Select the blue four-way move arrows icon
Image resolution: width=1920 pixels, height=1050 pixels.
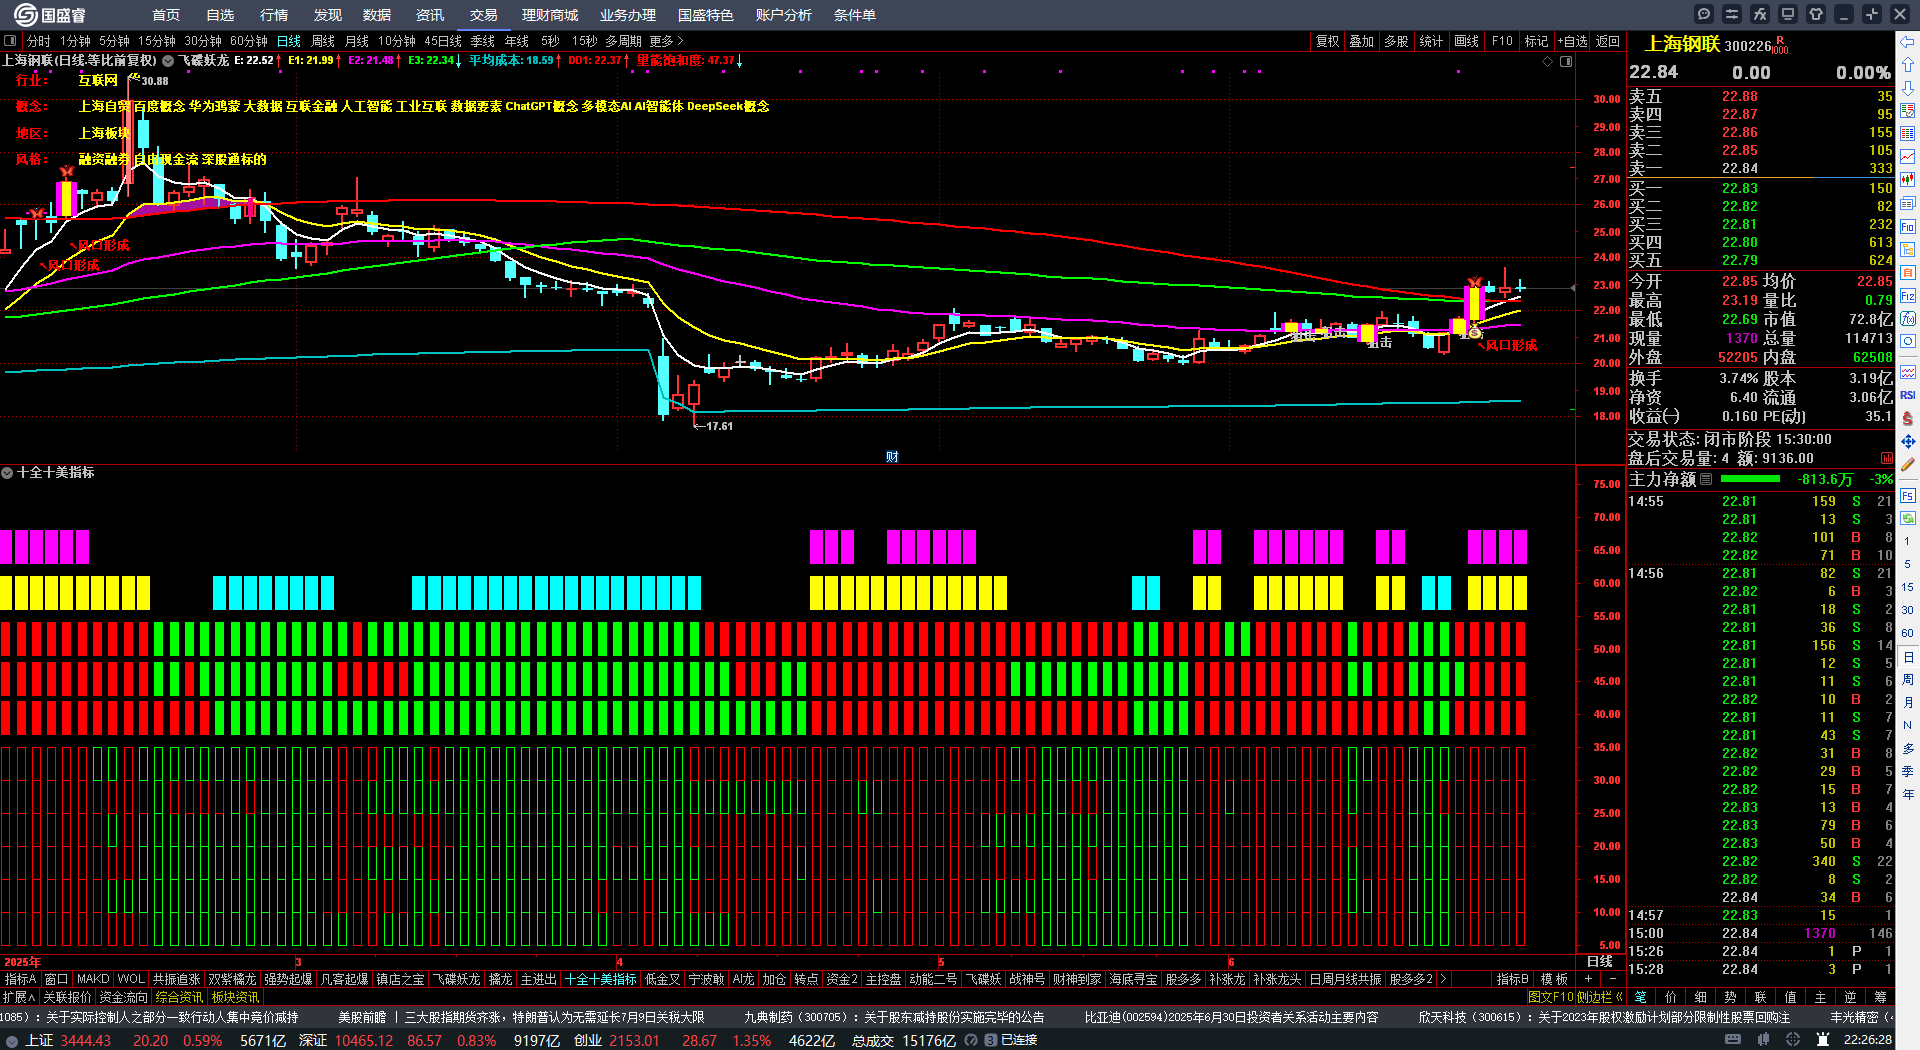click(1908, 441)
